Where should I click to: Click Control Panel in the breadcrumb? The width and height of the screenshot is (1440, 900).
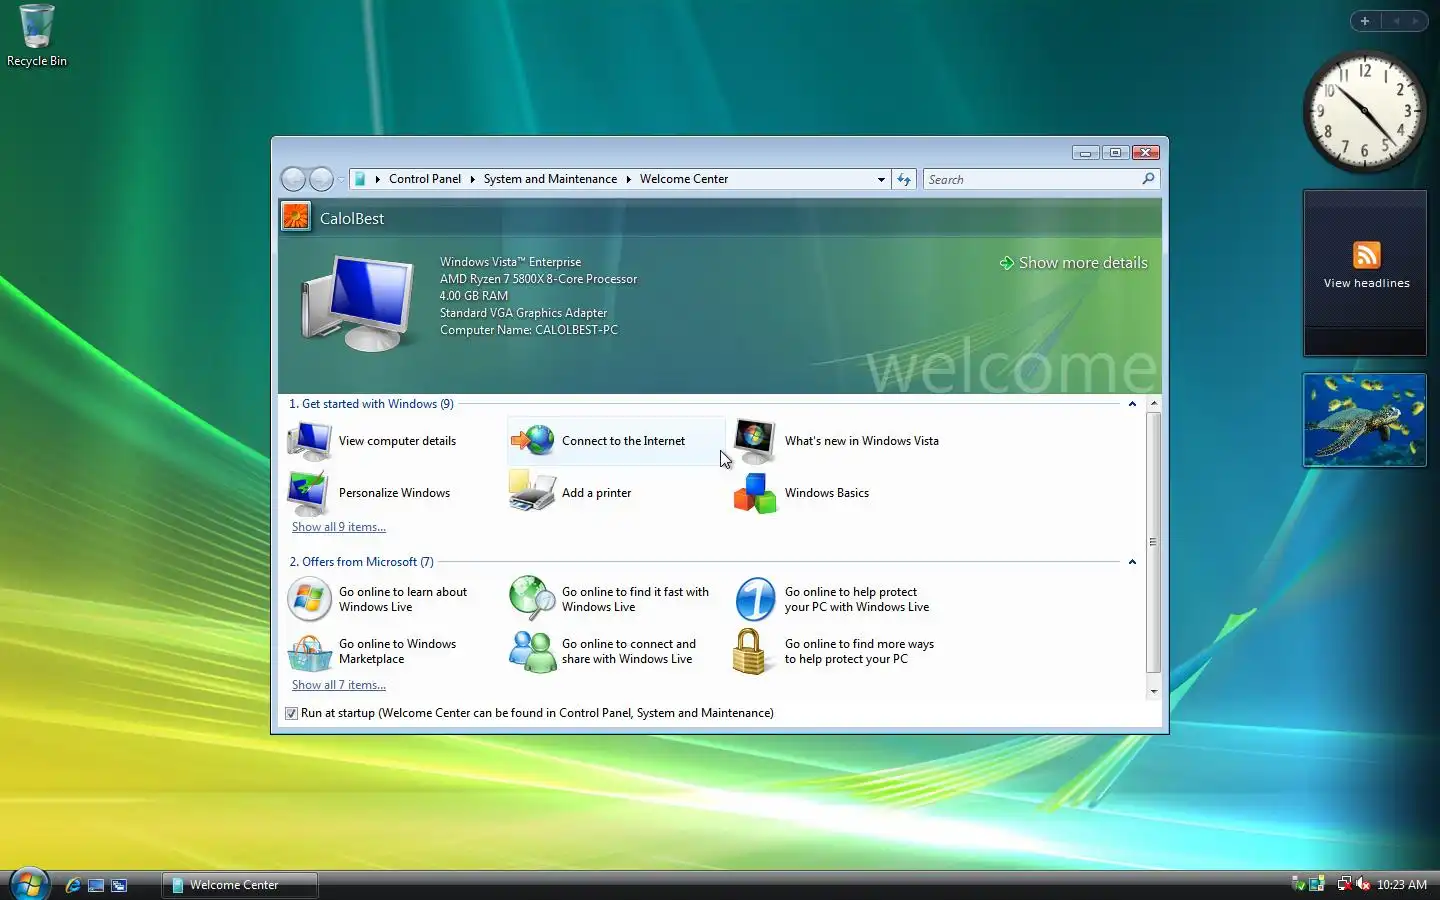(x=425, y=179)
